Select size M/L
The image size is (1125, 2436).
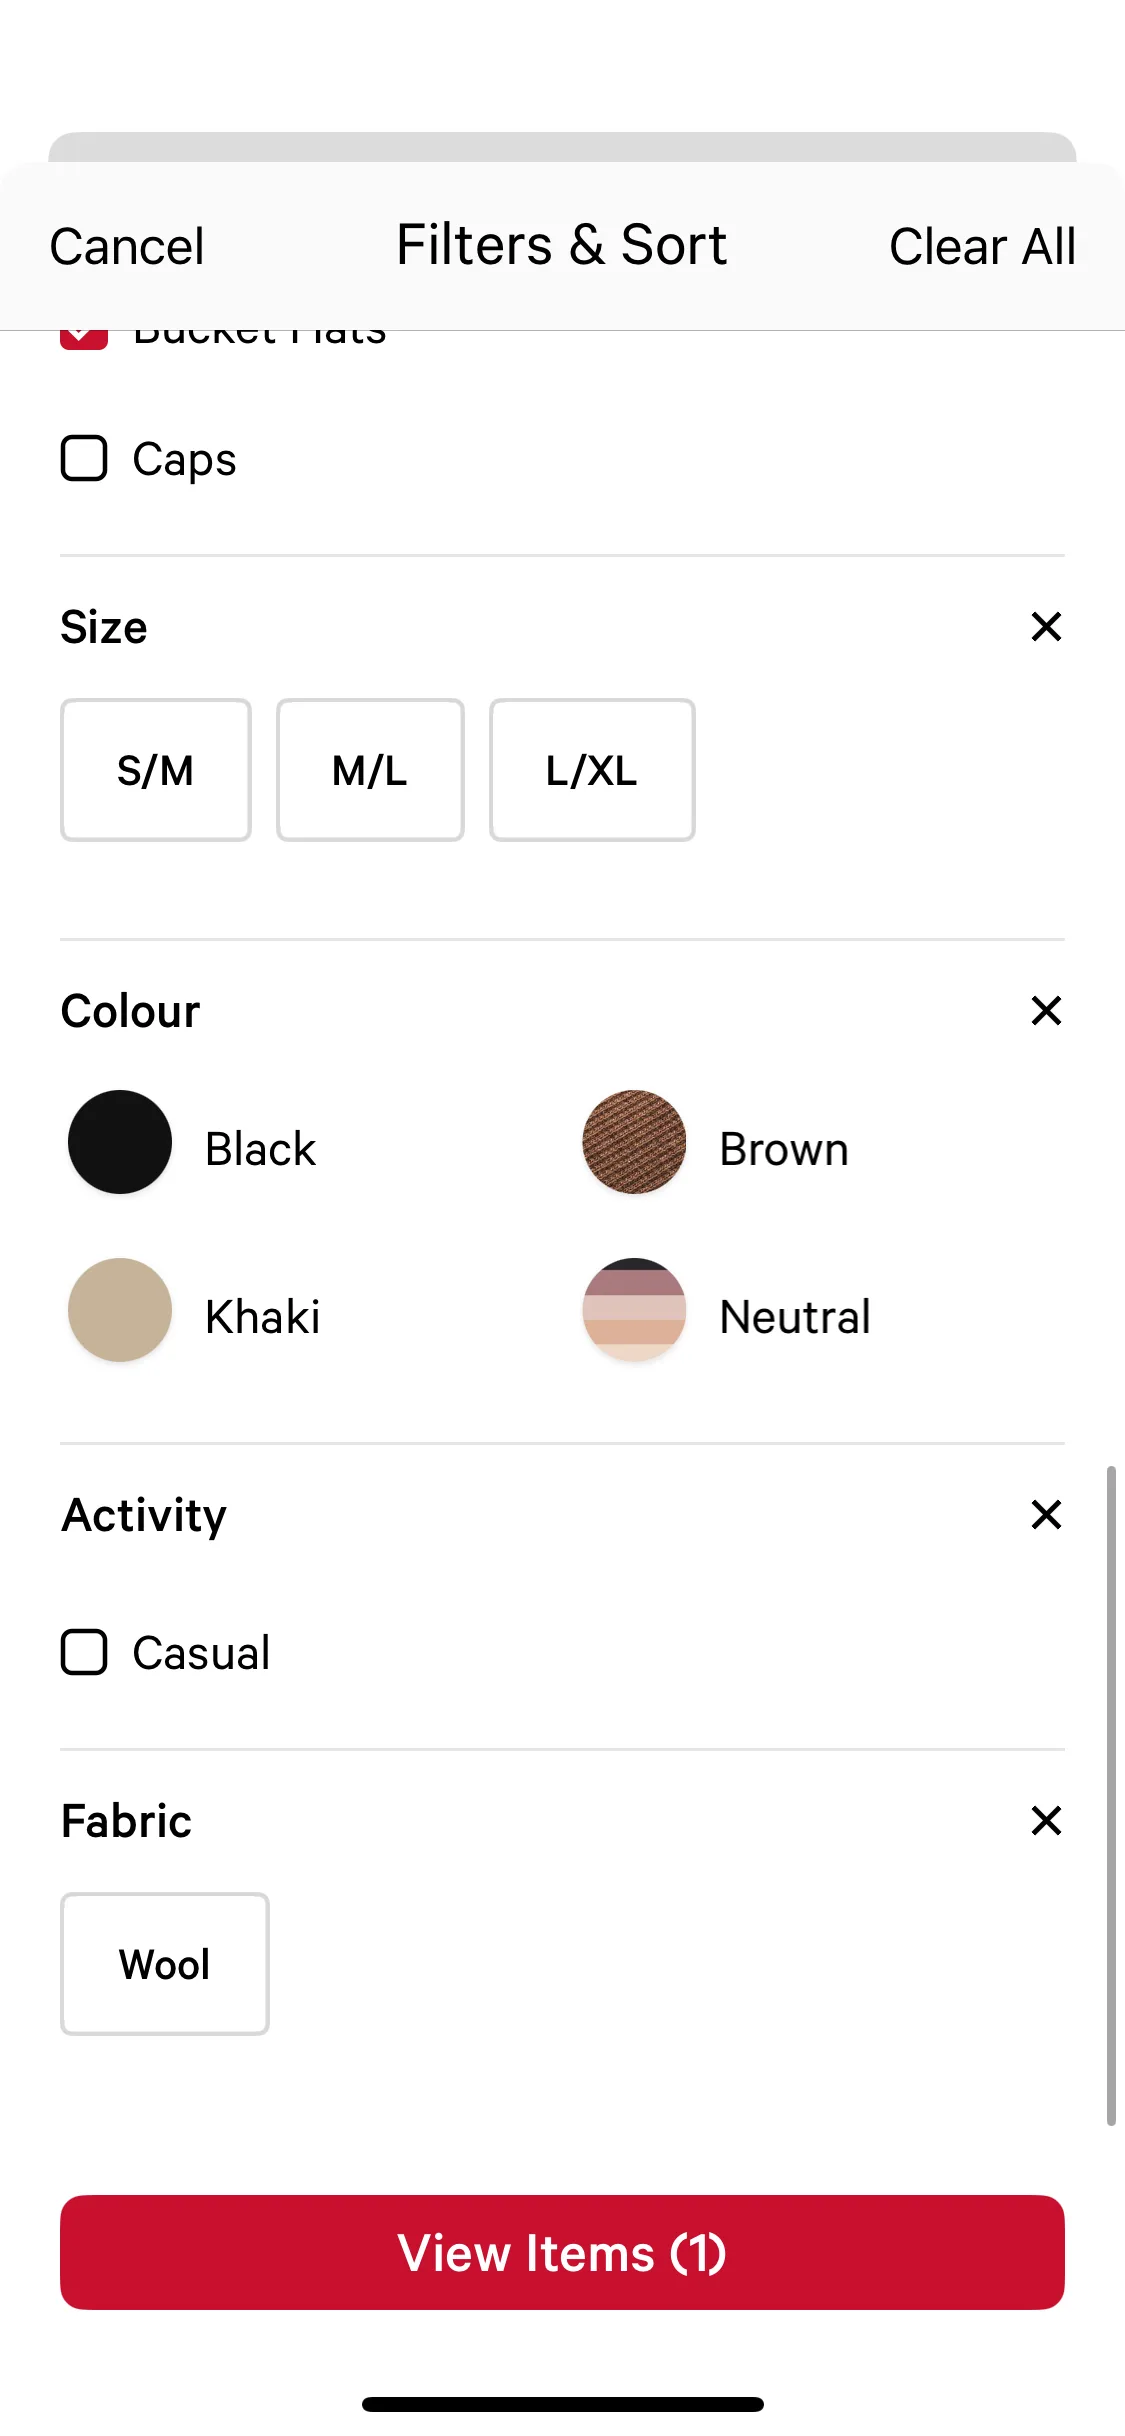(370, 770)
